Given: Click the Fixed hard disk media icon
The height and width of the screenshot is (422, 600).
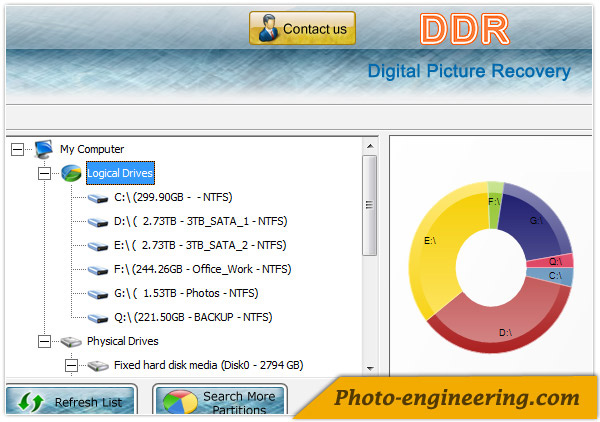Looking at the screenshot, I should tap(98, 366).
